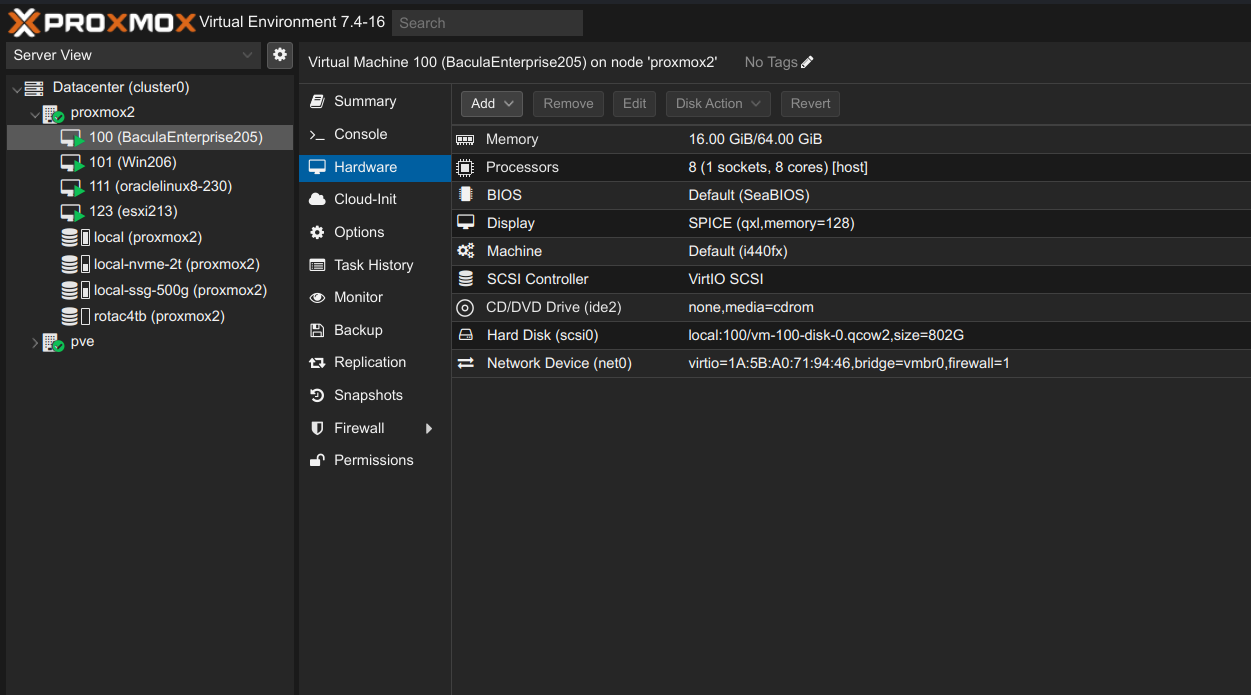
Task: Open the Disk Action dropdown
Action: coord(718,104)
